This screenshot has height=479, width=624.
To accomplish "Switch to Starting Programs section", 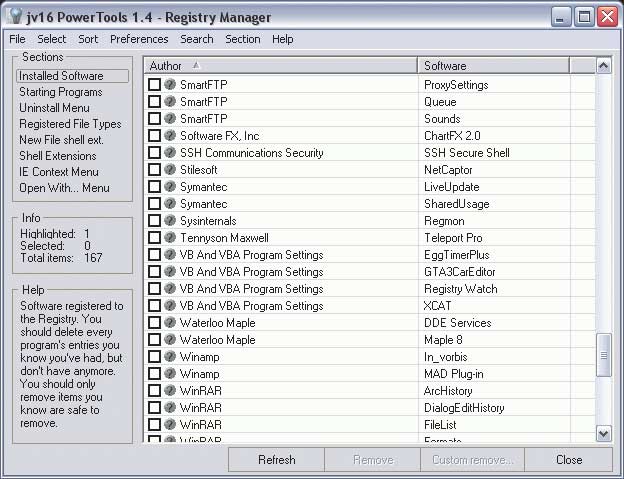I will (x=61, y=92).
